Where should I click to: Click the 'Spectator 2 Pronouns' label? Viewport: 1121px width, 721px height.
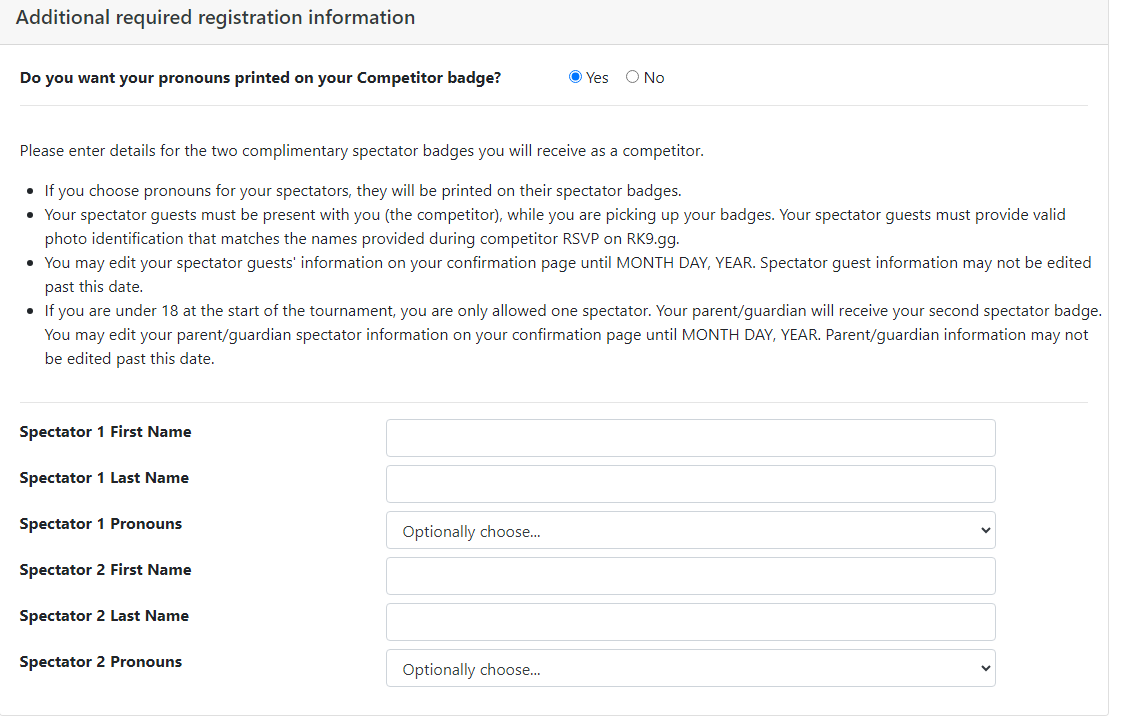point(101,662)
